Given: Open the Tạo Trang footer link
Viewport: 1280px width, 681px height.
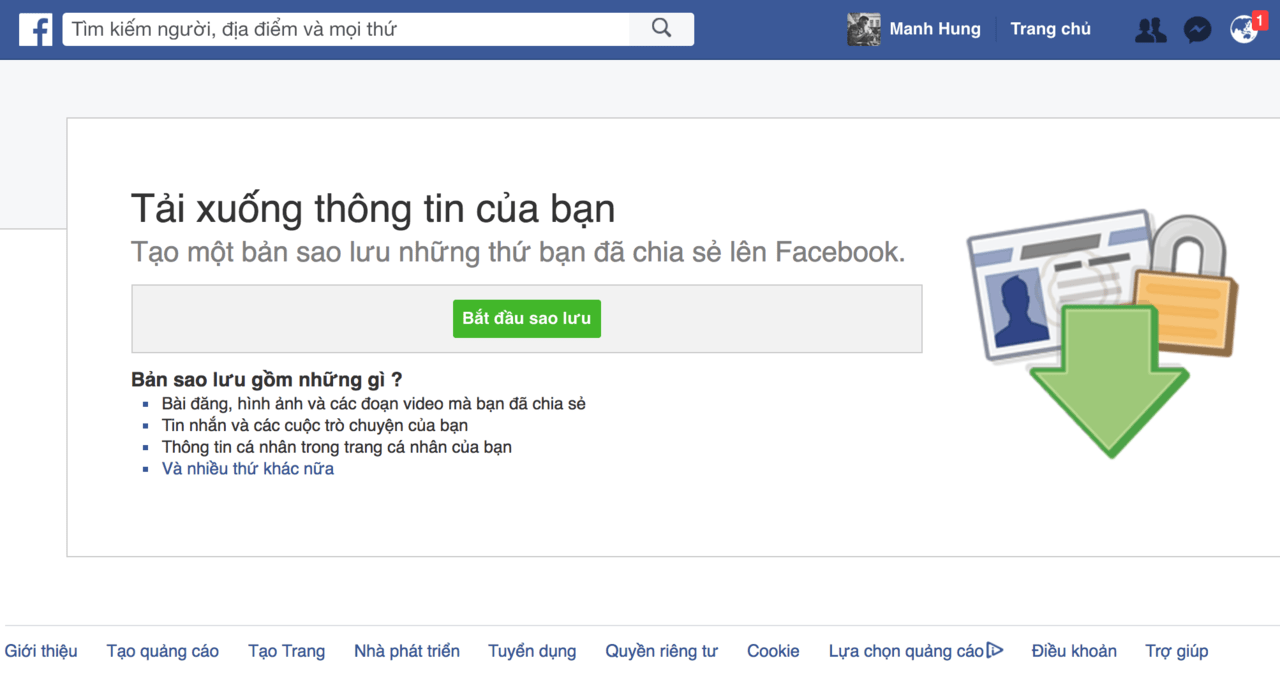Looking at the screenshot, I should click(287, 651).
